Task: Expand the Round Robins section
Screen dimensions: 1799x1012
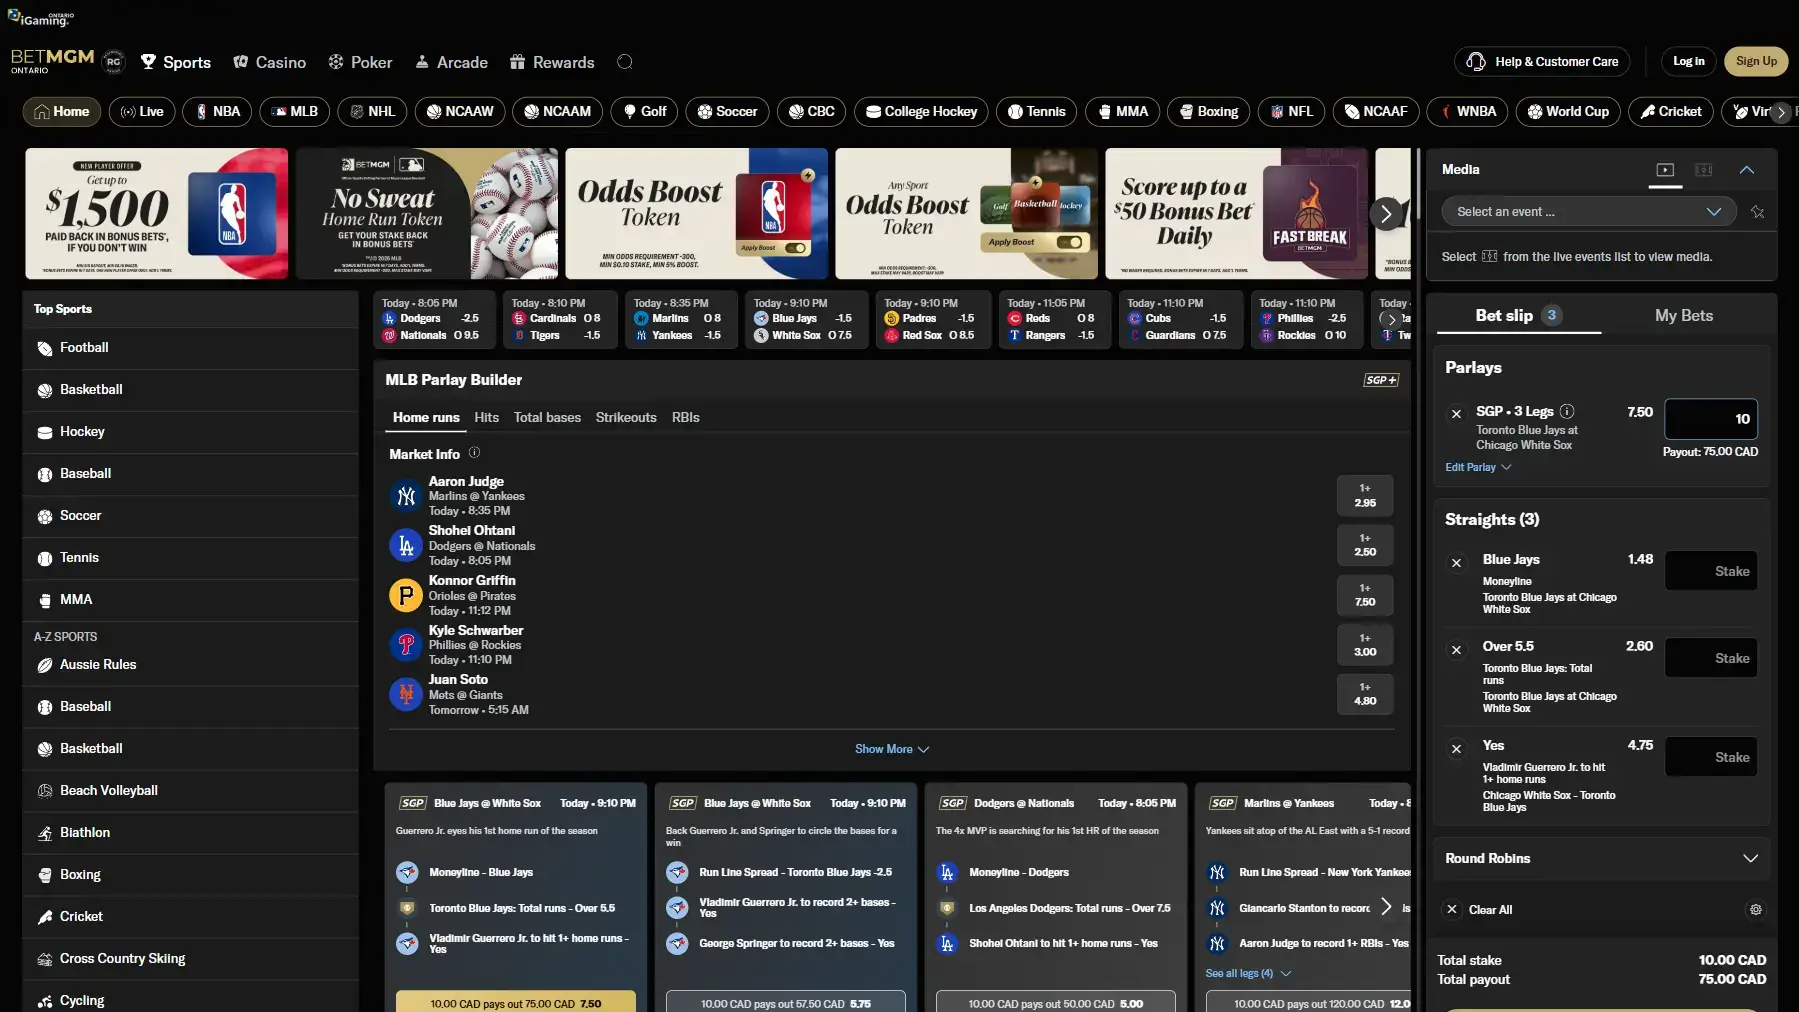Action: (1602, 858)
